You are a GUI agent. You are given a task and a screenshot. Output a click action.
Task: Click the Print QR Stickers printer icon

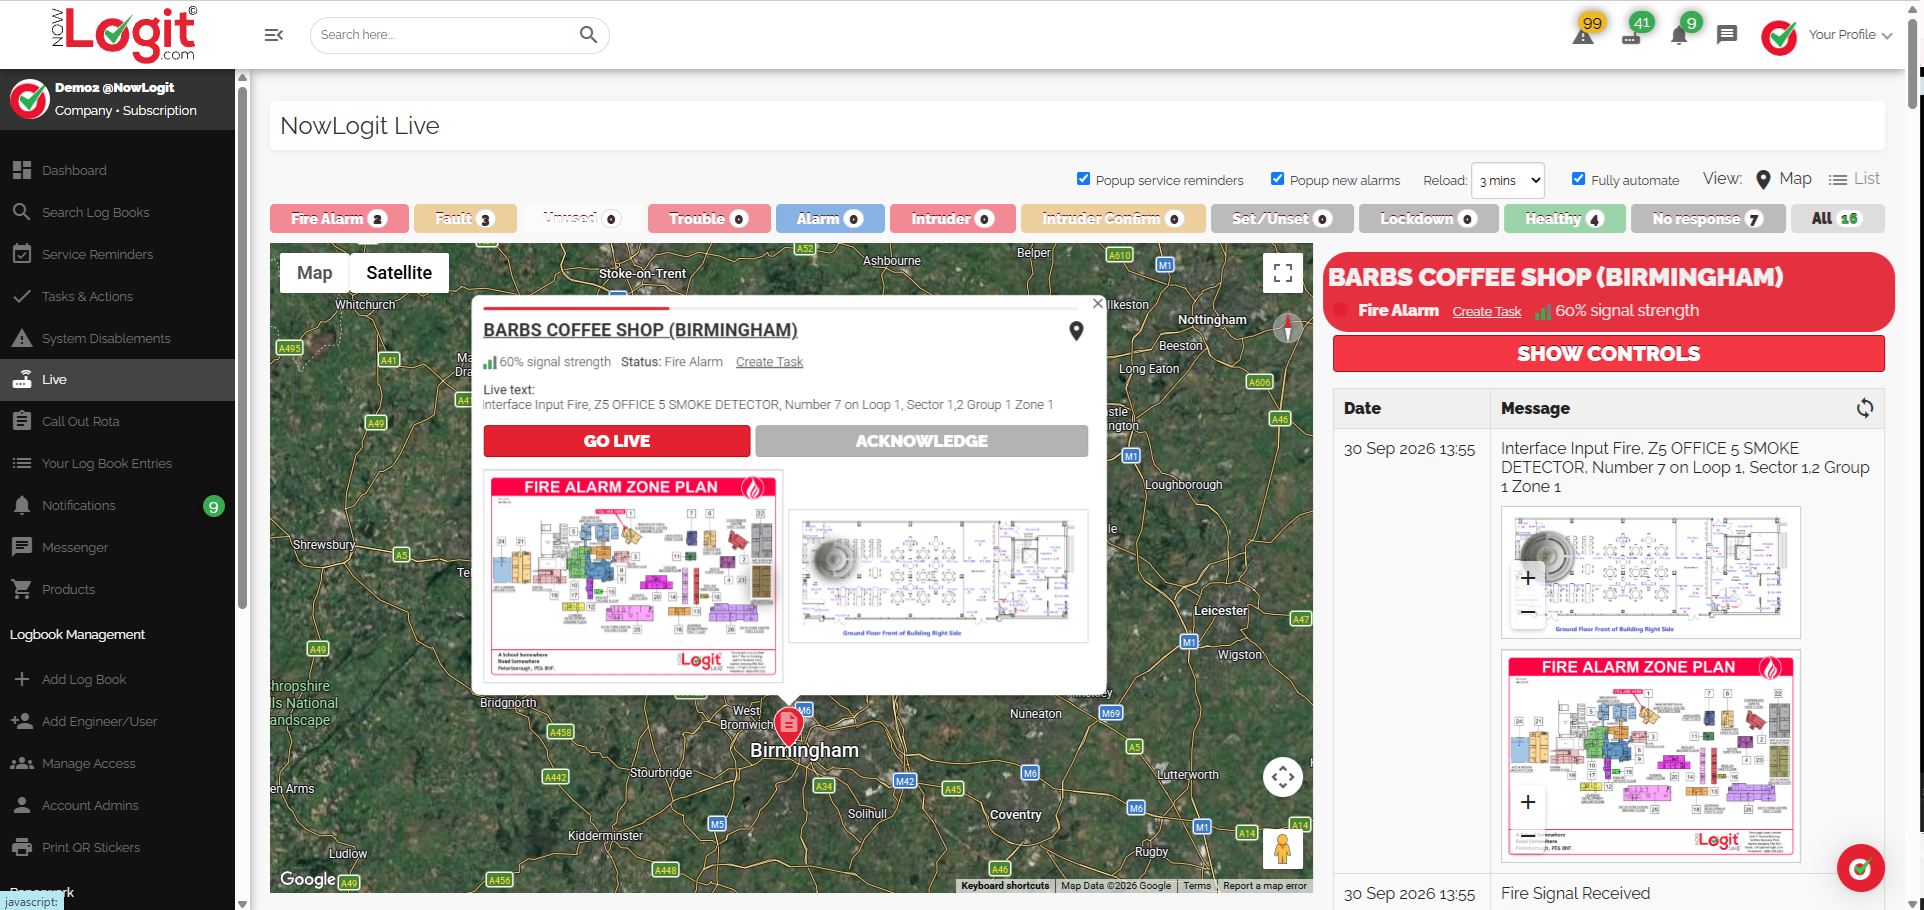(x=22, y=847)
